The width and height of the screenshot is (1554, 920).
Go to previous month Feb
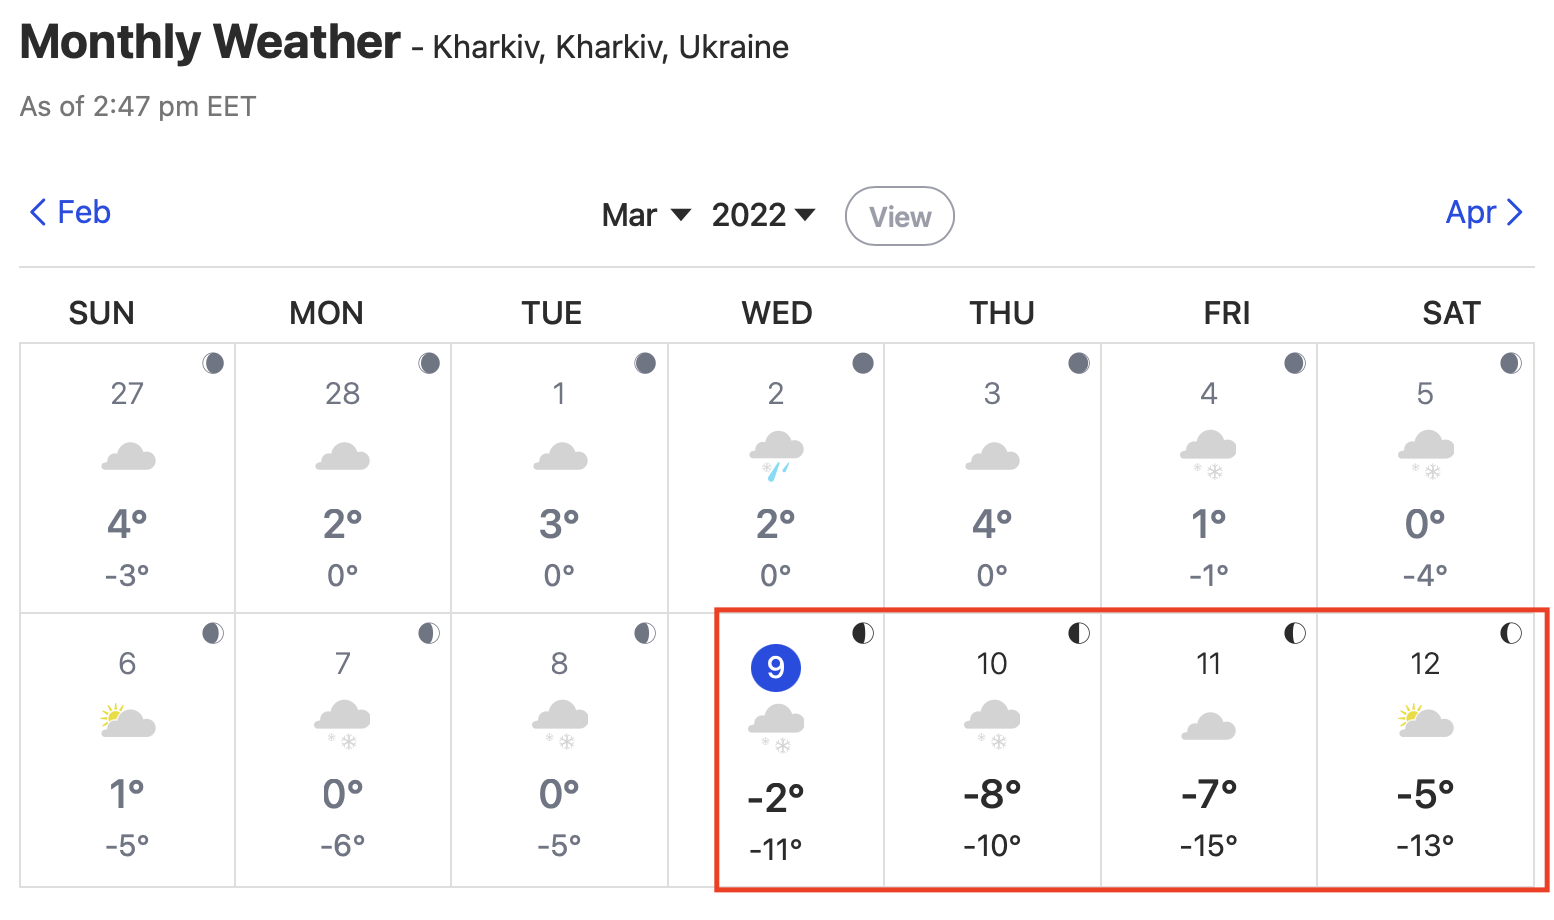[x=70, y=212]
